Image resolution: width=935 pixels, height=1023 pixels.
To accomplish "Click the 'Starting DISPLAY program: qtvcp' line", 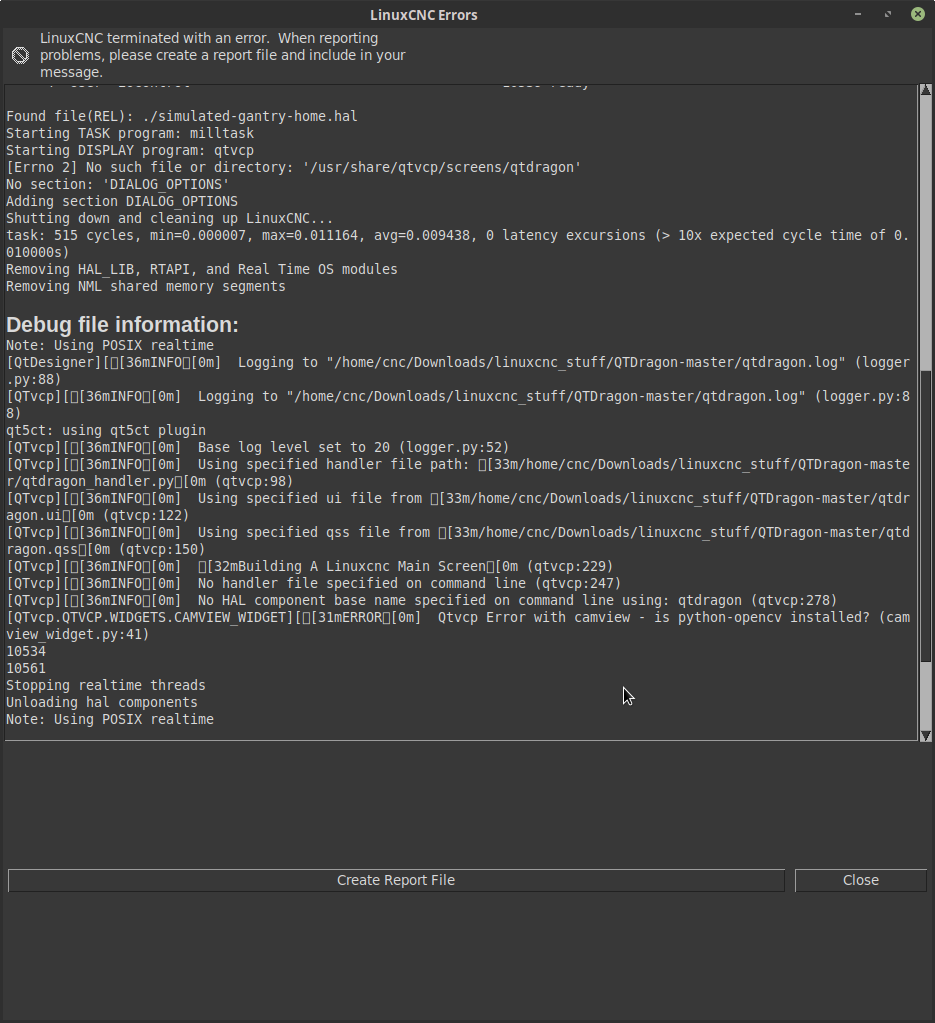I will pos(130,150).
